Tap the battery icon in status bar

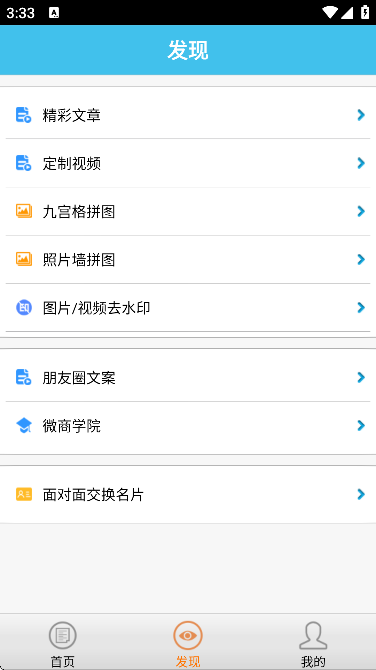click(x=365, y=12)
